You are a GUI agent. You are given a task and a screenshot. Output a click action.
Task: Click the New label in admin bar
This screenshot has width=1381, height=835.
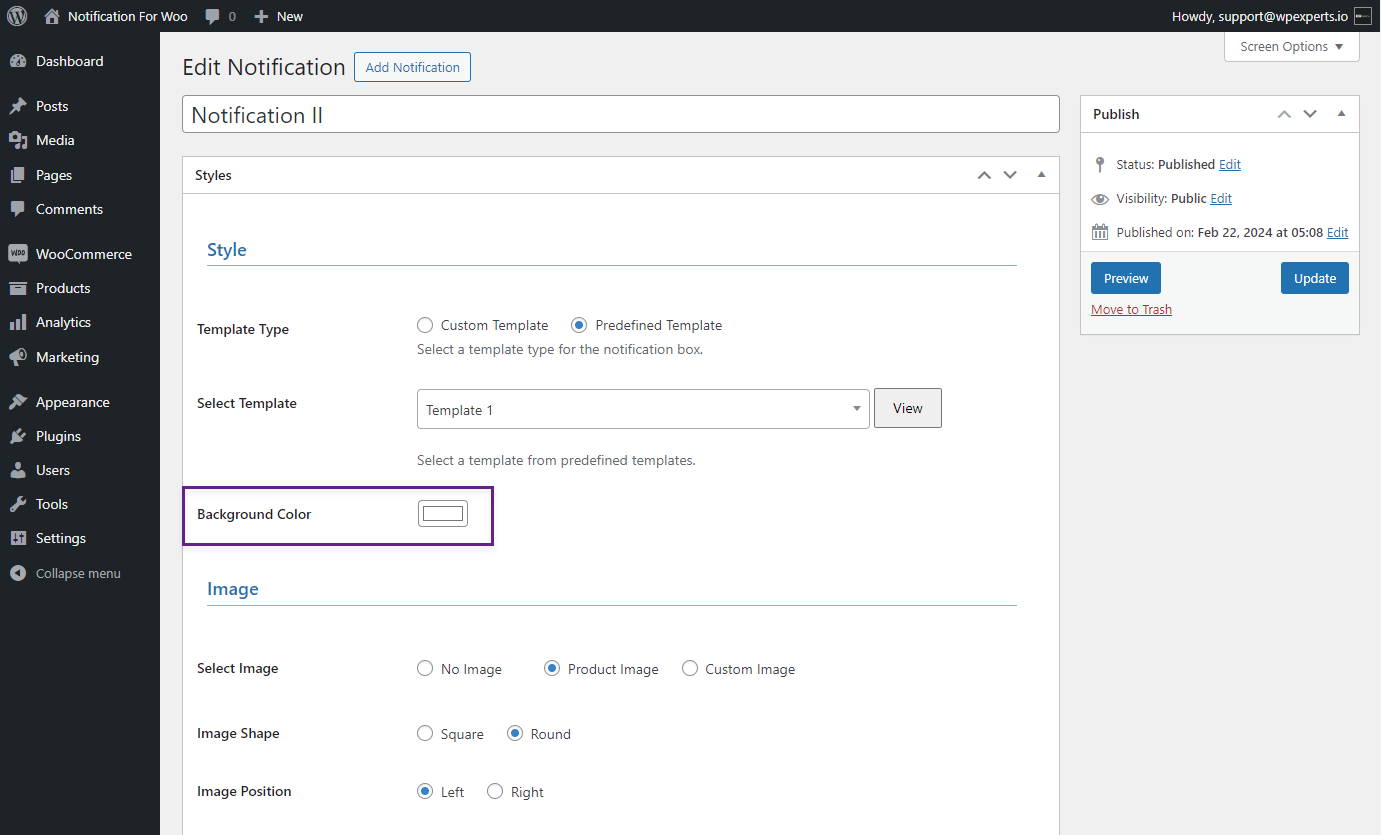tap(290, 16)
